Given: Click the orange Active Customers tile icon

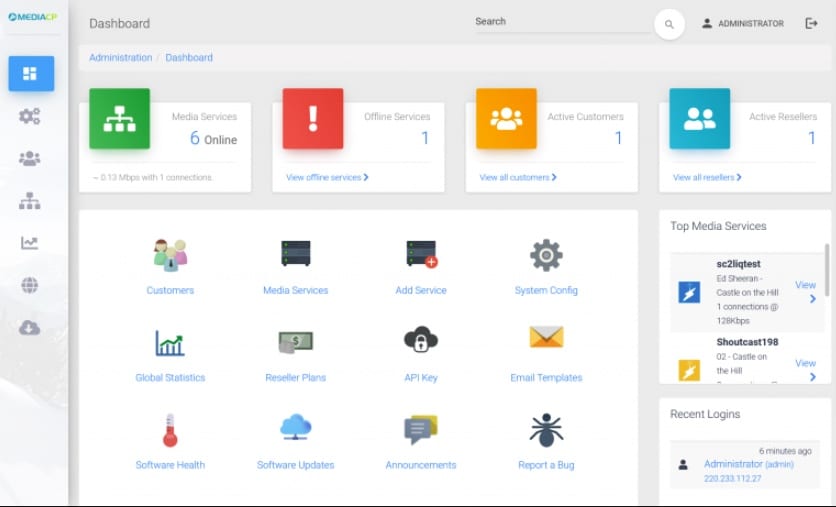Looking at the screenshot, I should coord(506,118).
